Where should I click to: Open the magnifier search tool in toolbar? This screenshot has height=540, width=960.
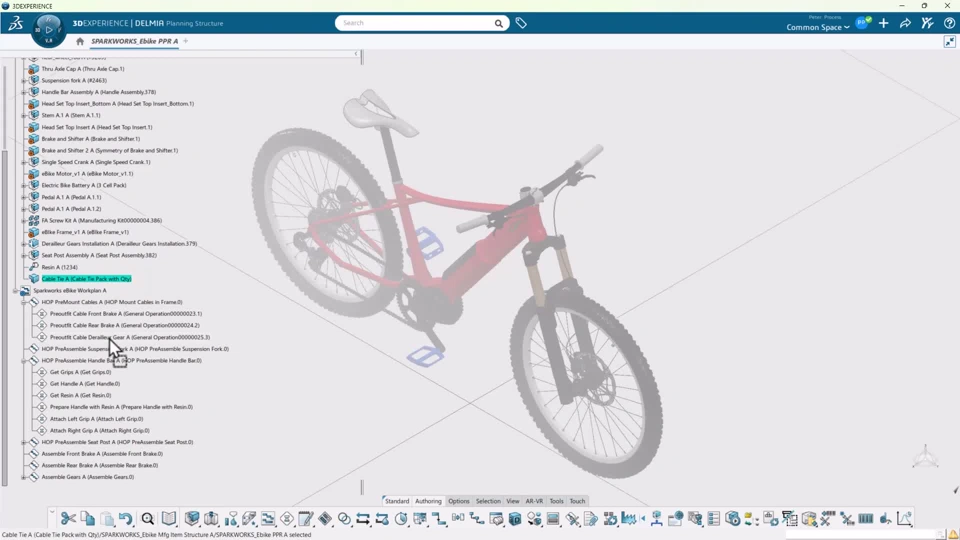tap(148, 519)
